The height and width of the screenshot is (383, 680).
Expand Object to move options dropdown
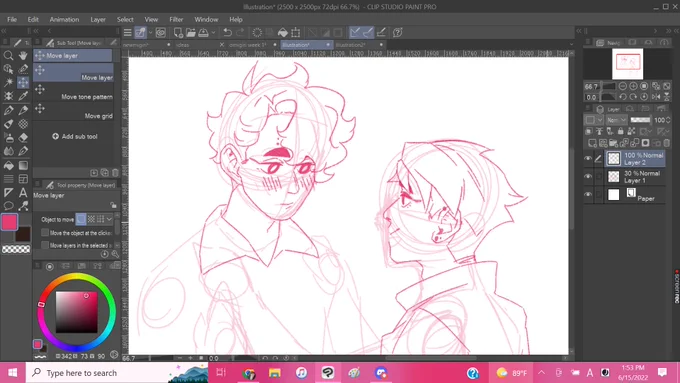109,219
